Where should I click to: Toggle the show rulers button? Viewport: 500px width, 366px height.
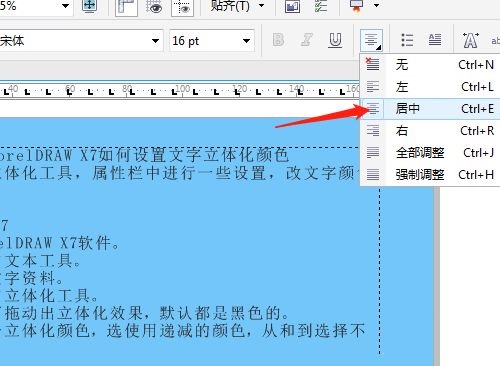126,7
